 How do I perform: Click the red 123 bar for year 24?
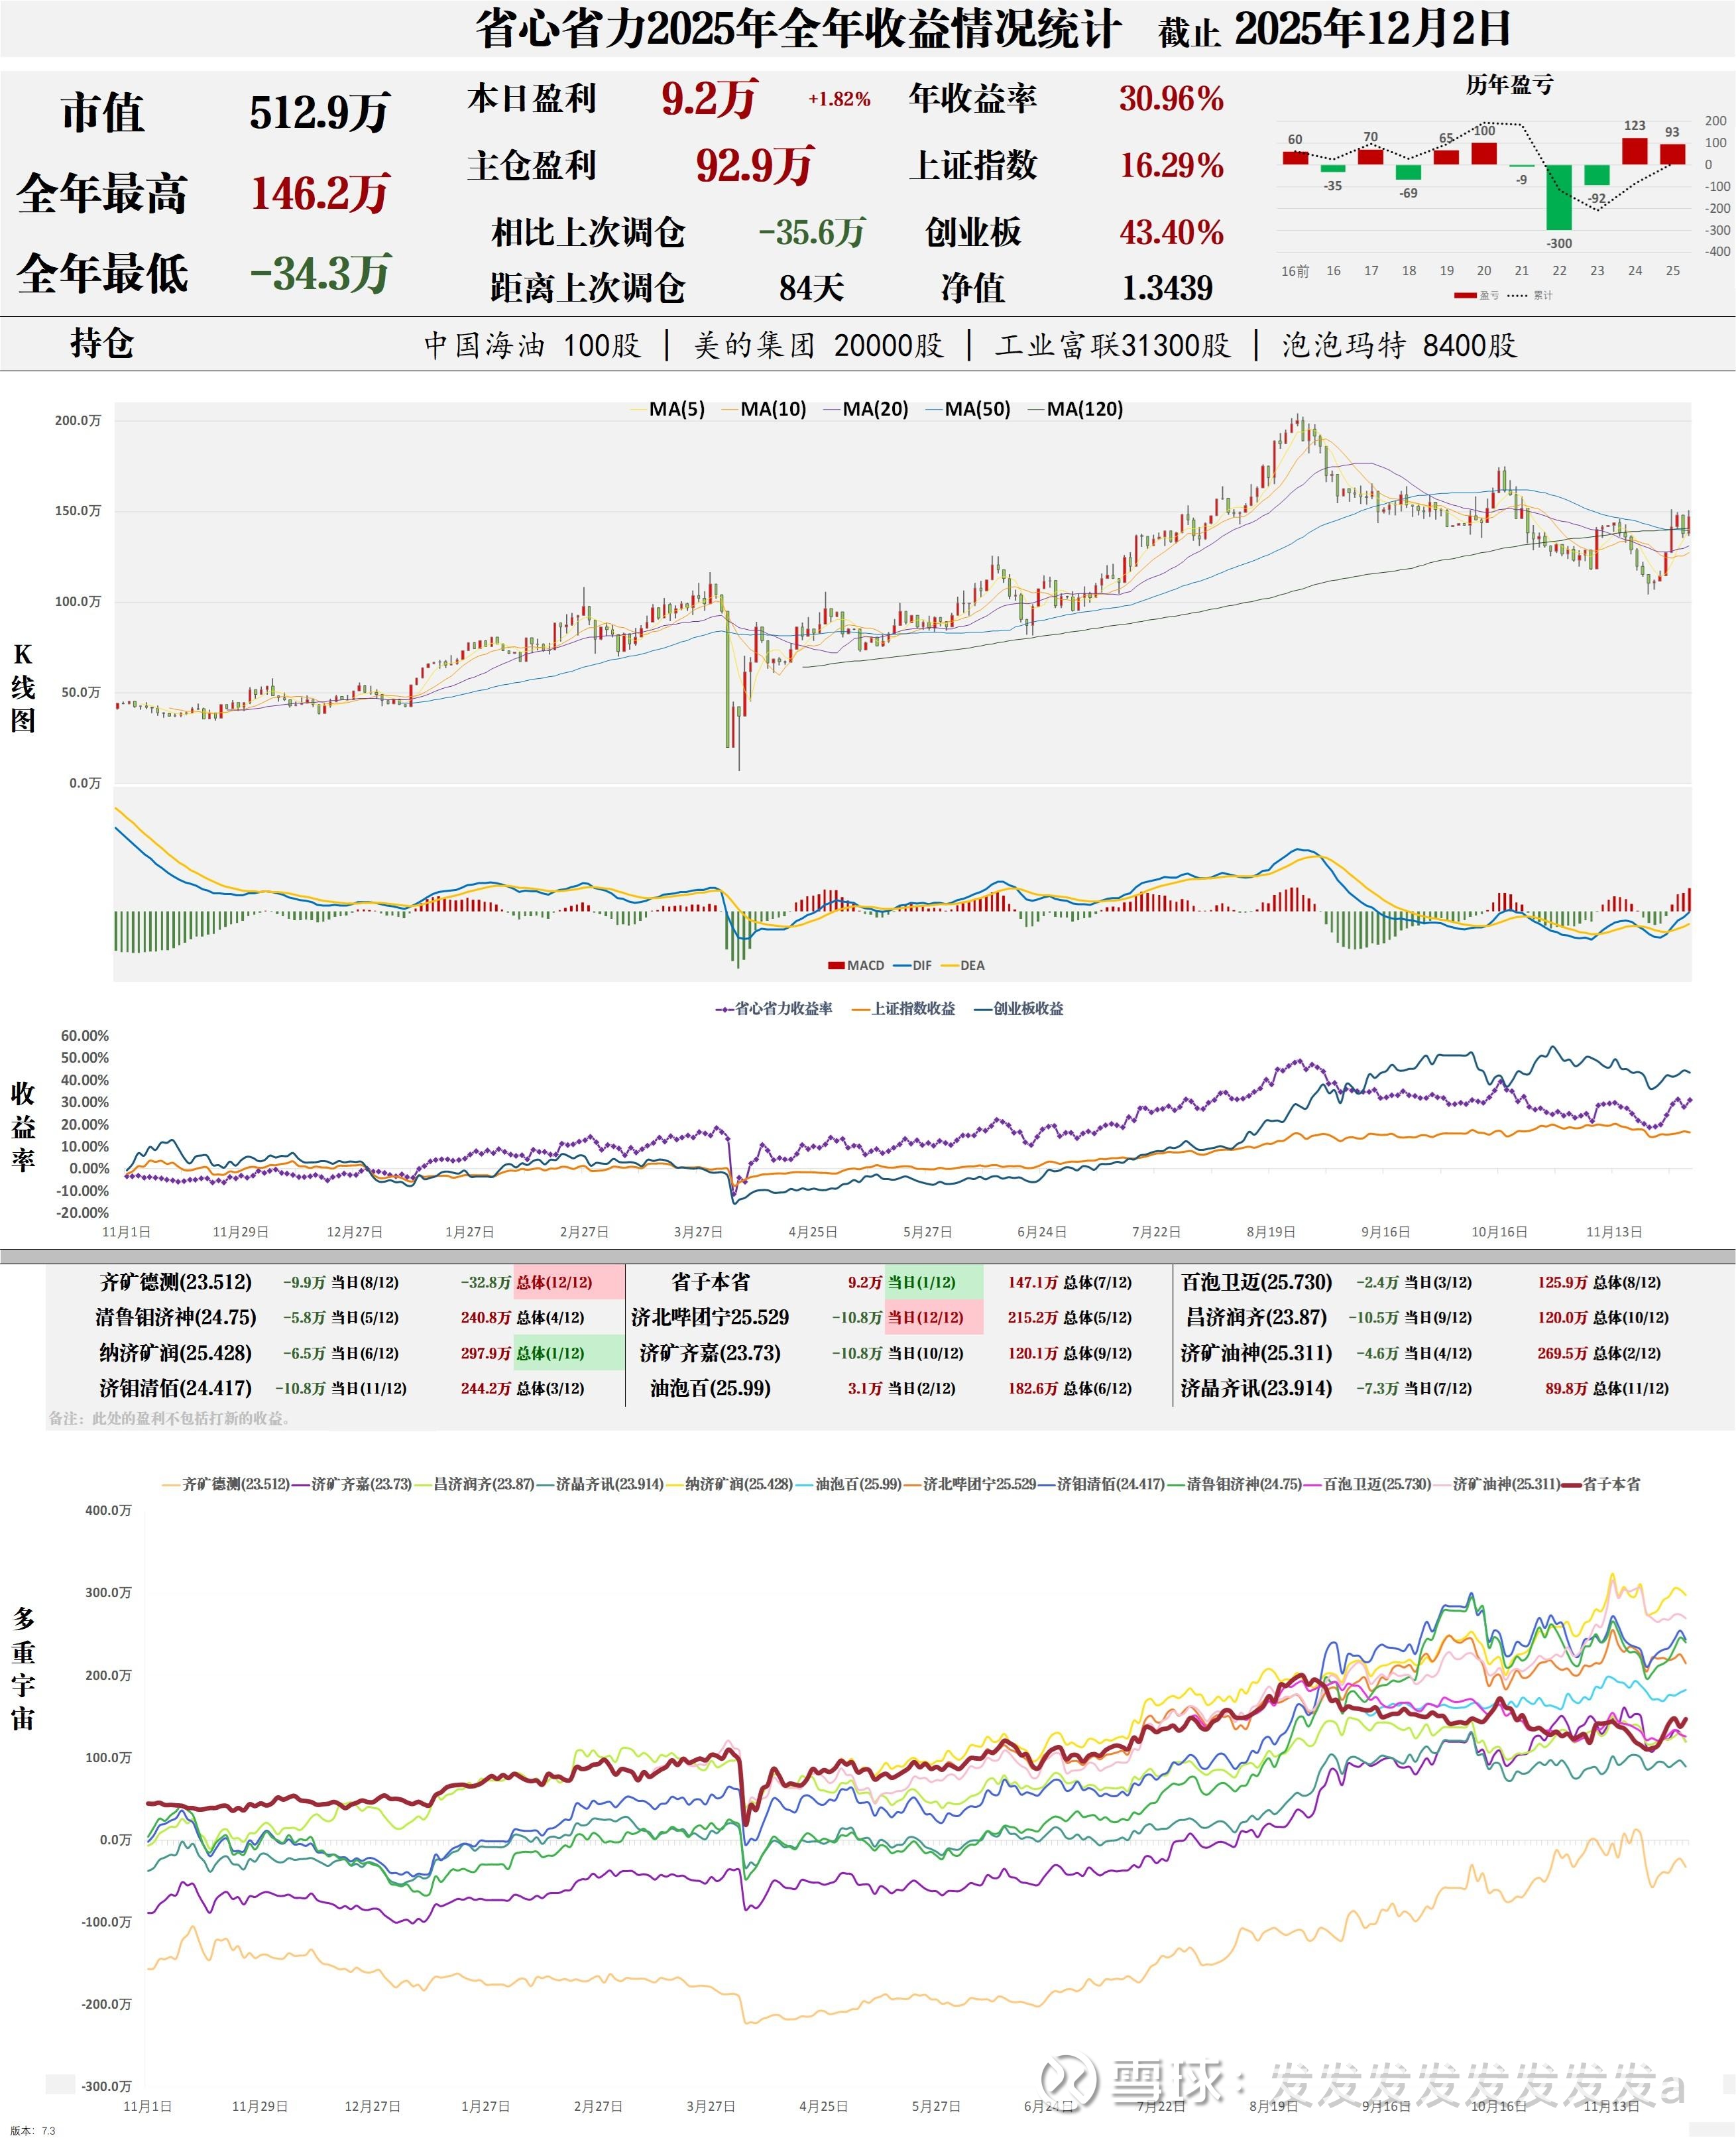pos(1634,151)
